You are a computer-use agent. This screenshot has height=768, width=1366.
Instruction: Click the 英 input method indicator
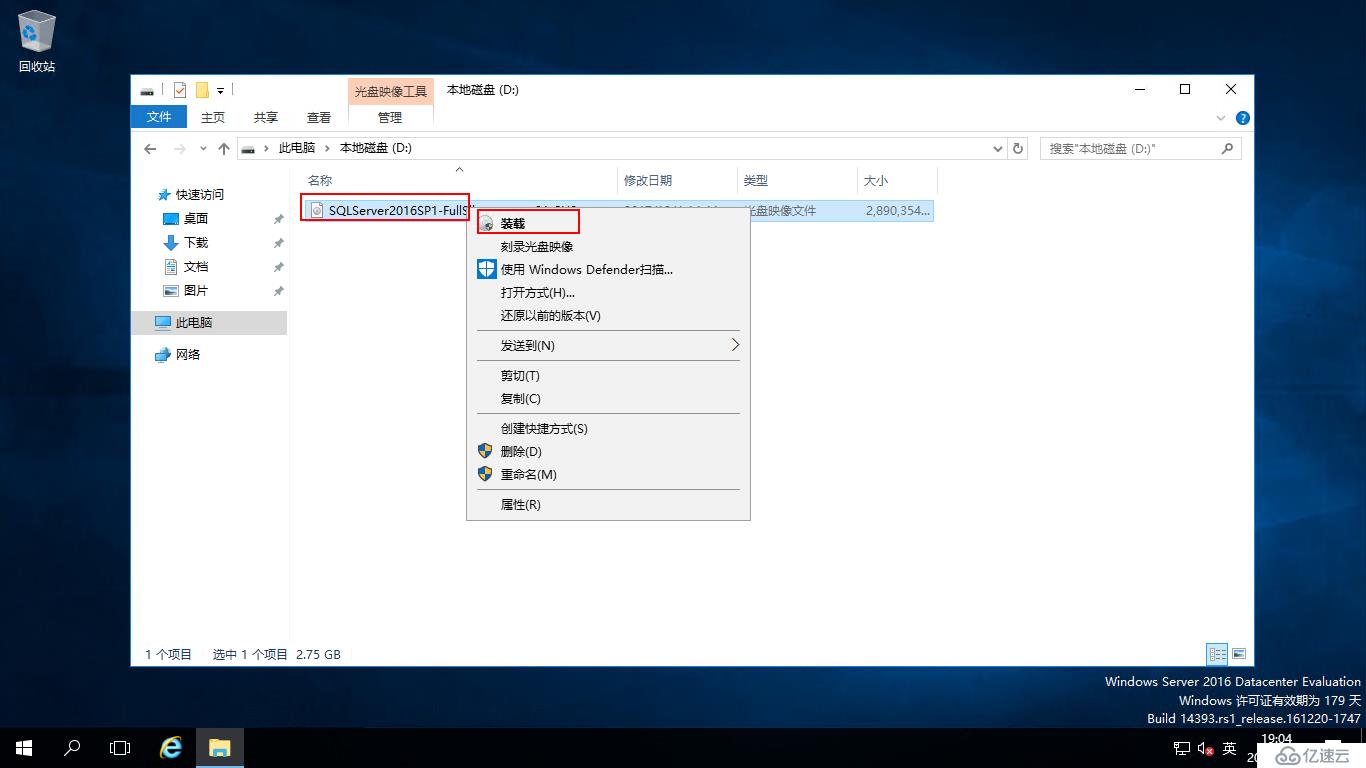(x=1230, y=748)
